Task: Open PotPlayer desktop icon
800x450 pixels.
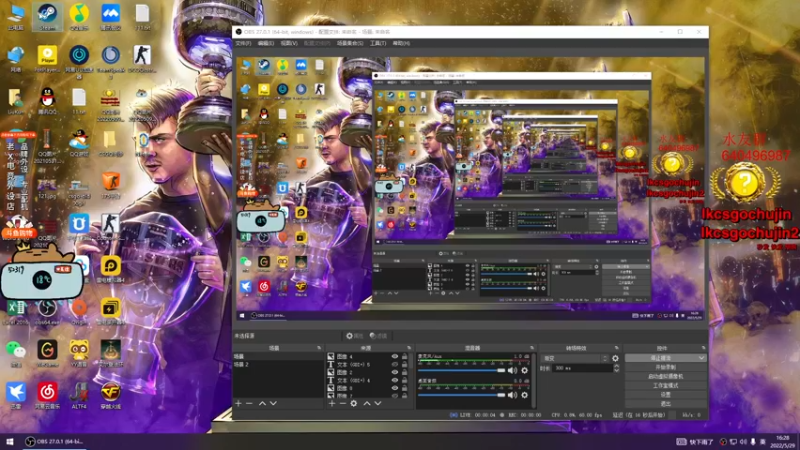Action: (47, 59)
